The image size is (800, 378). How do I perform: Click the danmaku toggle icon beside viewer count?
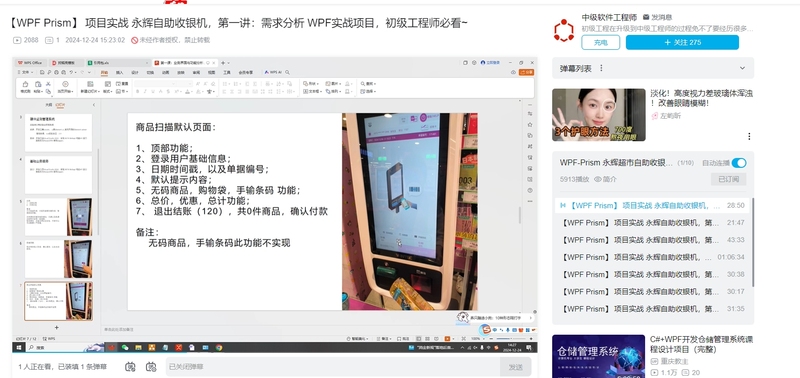pyautogui.click(x=130, y=366)
